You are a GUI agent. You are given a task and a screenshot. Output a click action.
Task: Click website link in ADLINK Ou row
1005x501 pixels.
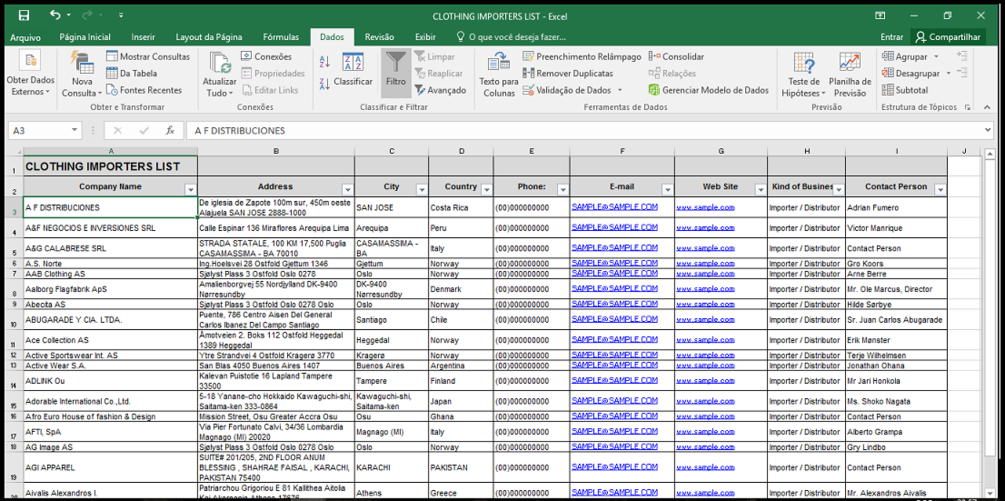click(706, 381)
